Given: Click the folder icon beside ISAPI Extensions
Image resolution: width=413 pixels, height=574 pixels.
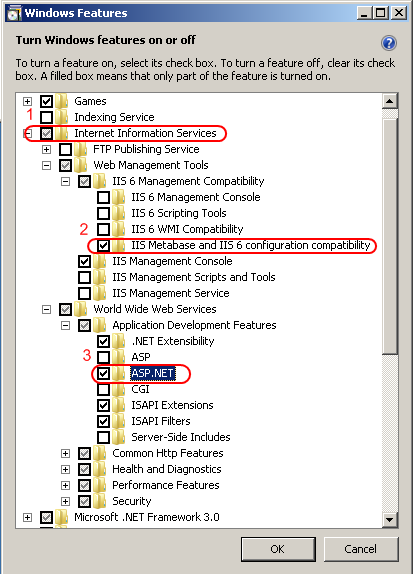Looking at the screenshot, I should [119, 405].
